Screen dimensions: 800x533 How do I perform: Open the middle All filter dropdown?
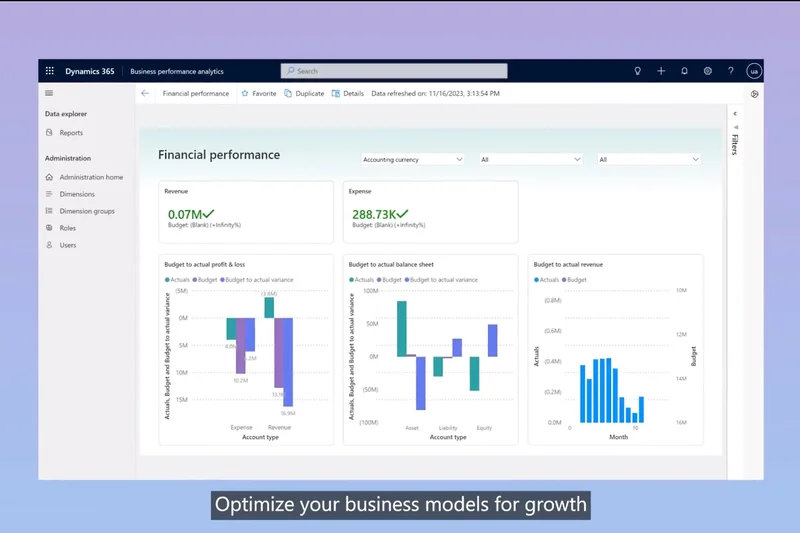[x=531, y=160]
